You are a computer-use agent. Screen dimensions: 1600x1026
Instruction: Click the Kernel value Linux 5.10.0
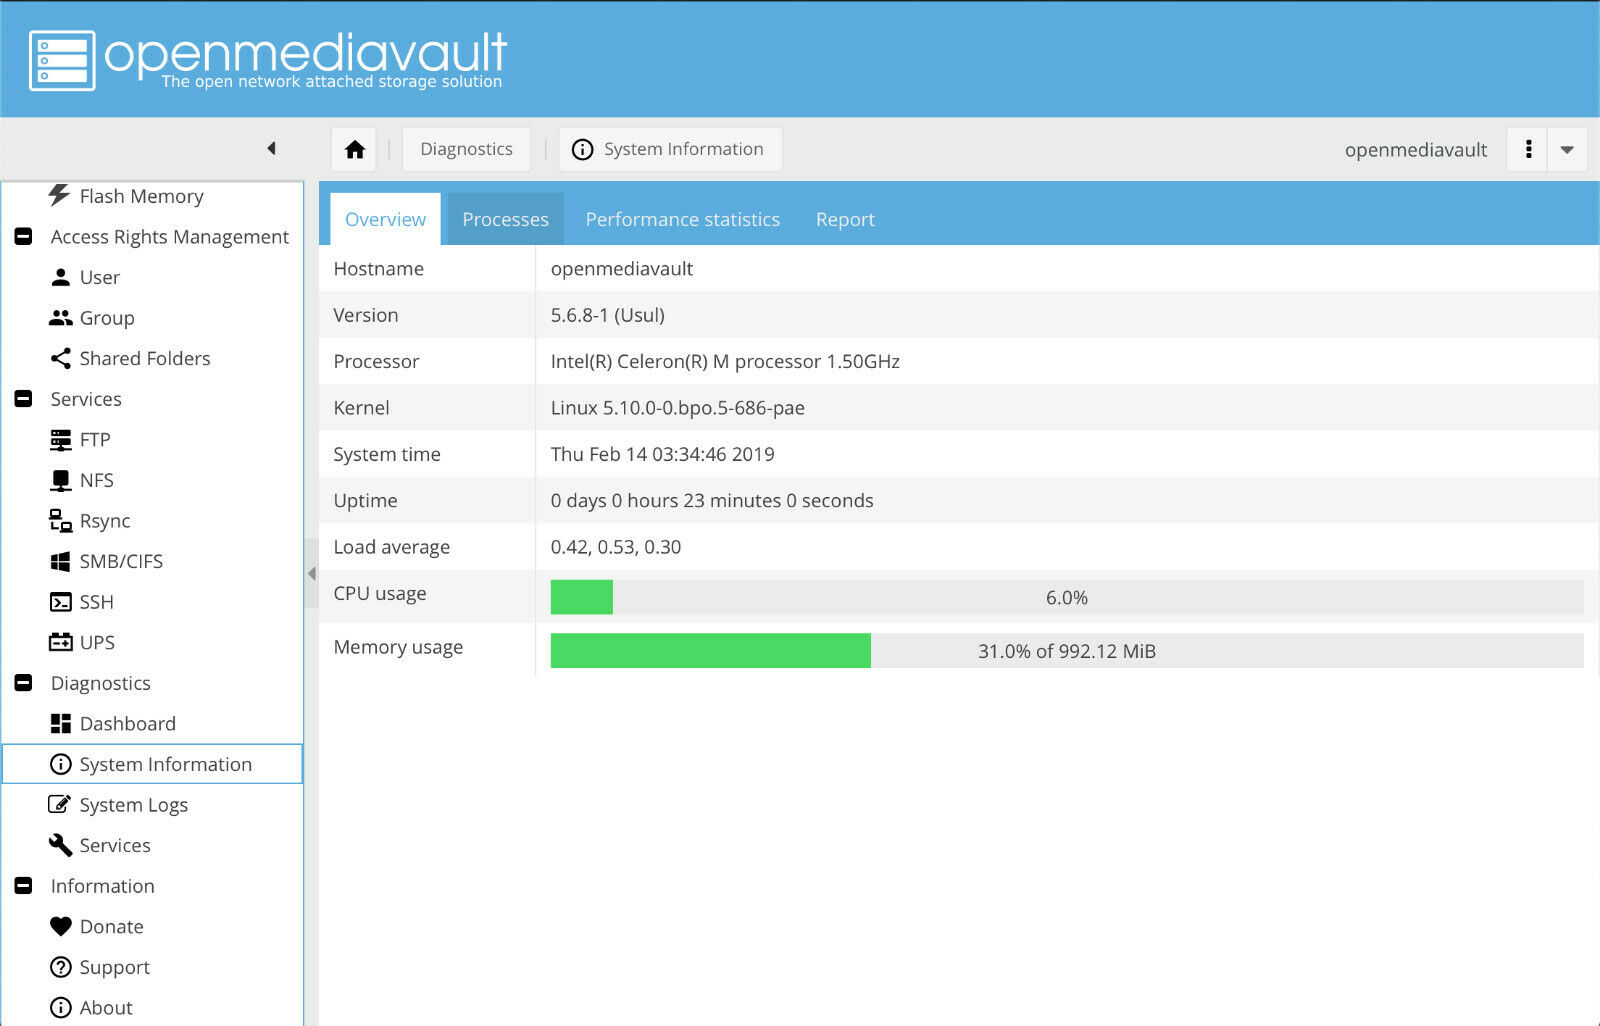pos(677,408)
